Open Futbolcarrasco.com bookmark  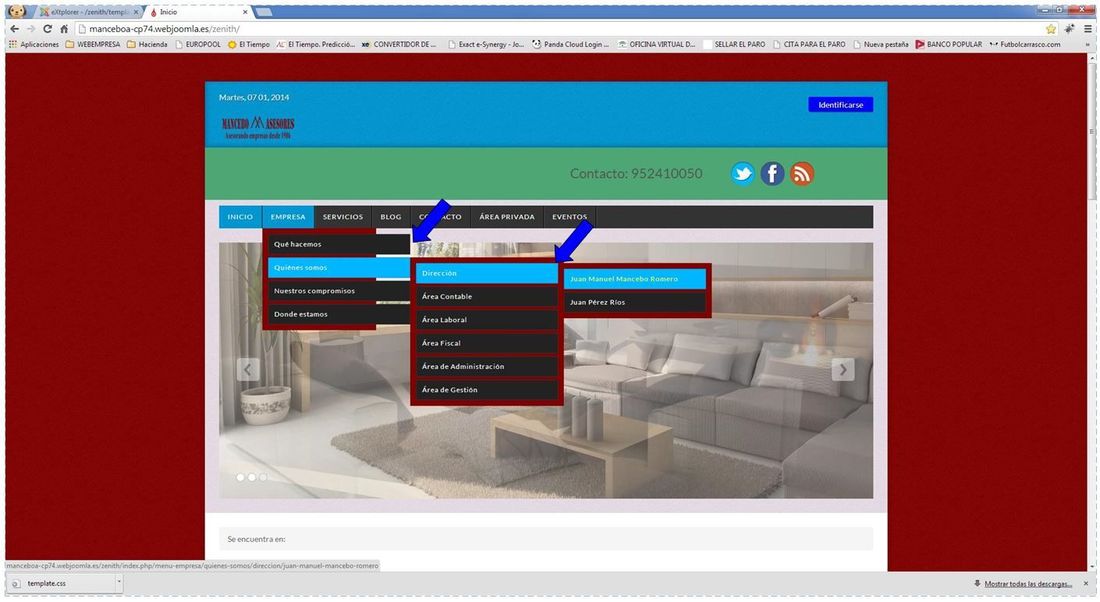[x=1025, y=44]
